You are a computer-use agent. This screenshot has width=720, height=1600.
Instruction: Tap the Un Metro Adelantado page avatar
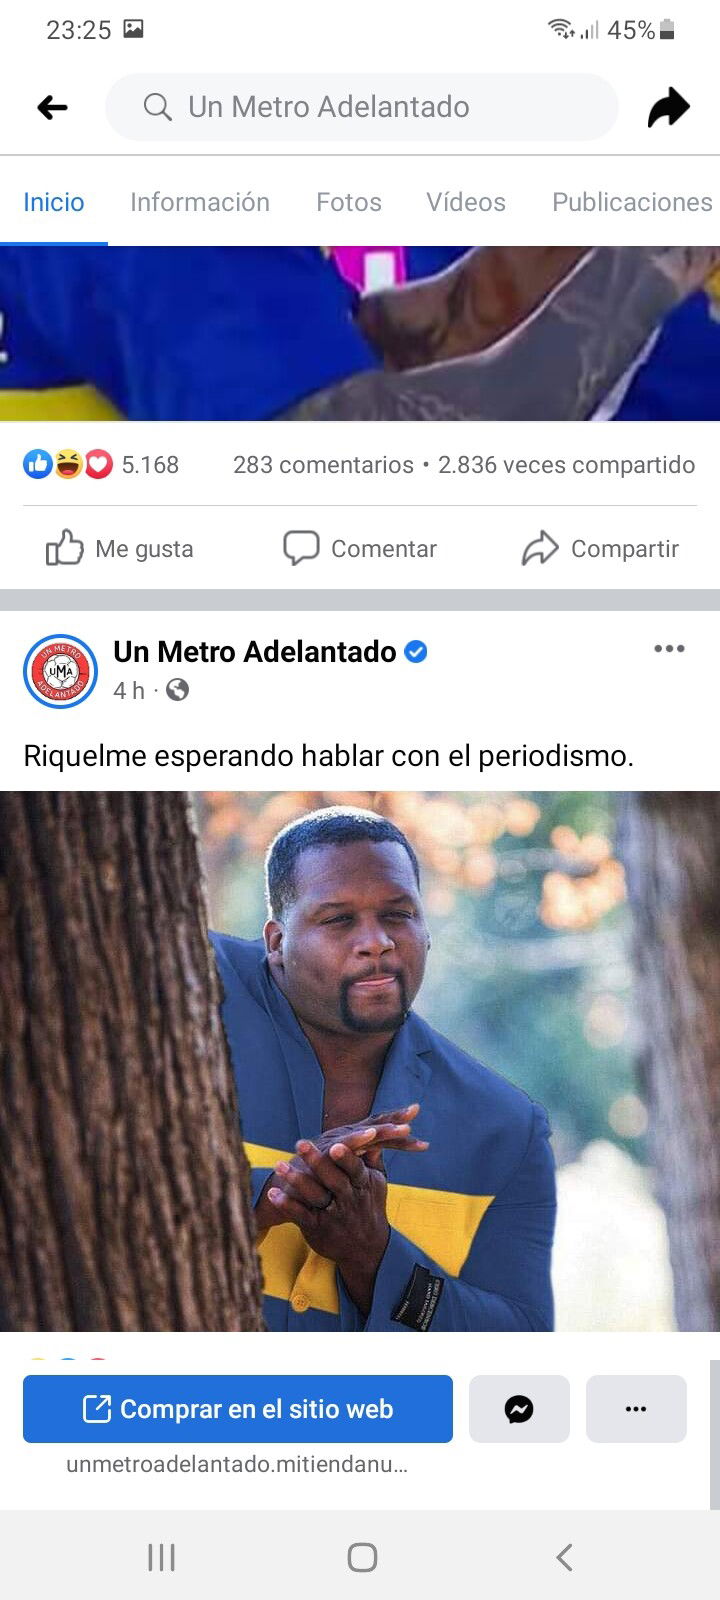pyautogui.click(x=60, y=671)
